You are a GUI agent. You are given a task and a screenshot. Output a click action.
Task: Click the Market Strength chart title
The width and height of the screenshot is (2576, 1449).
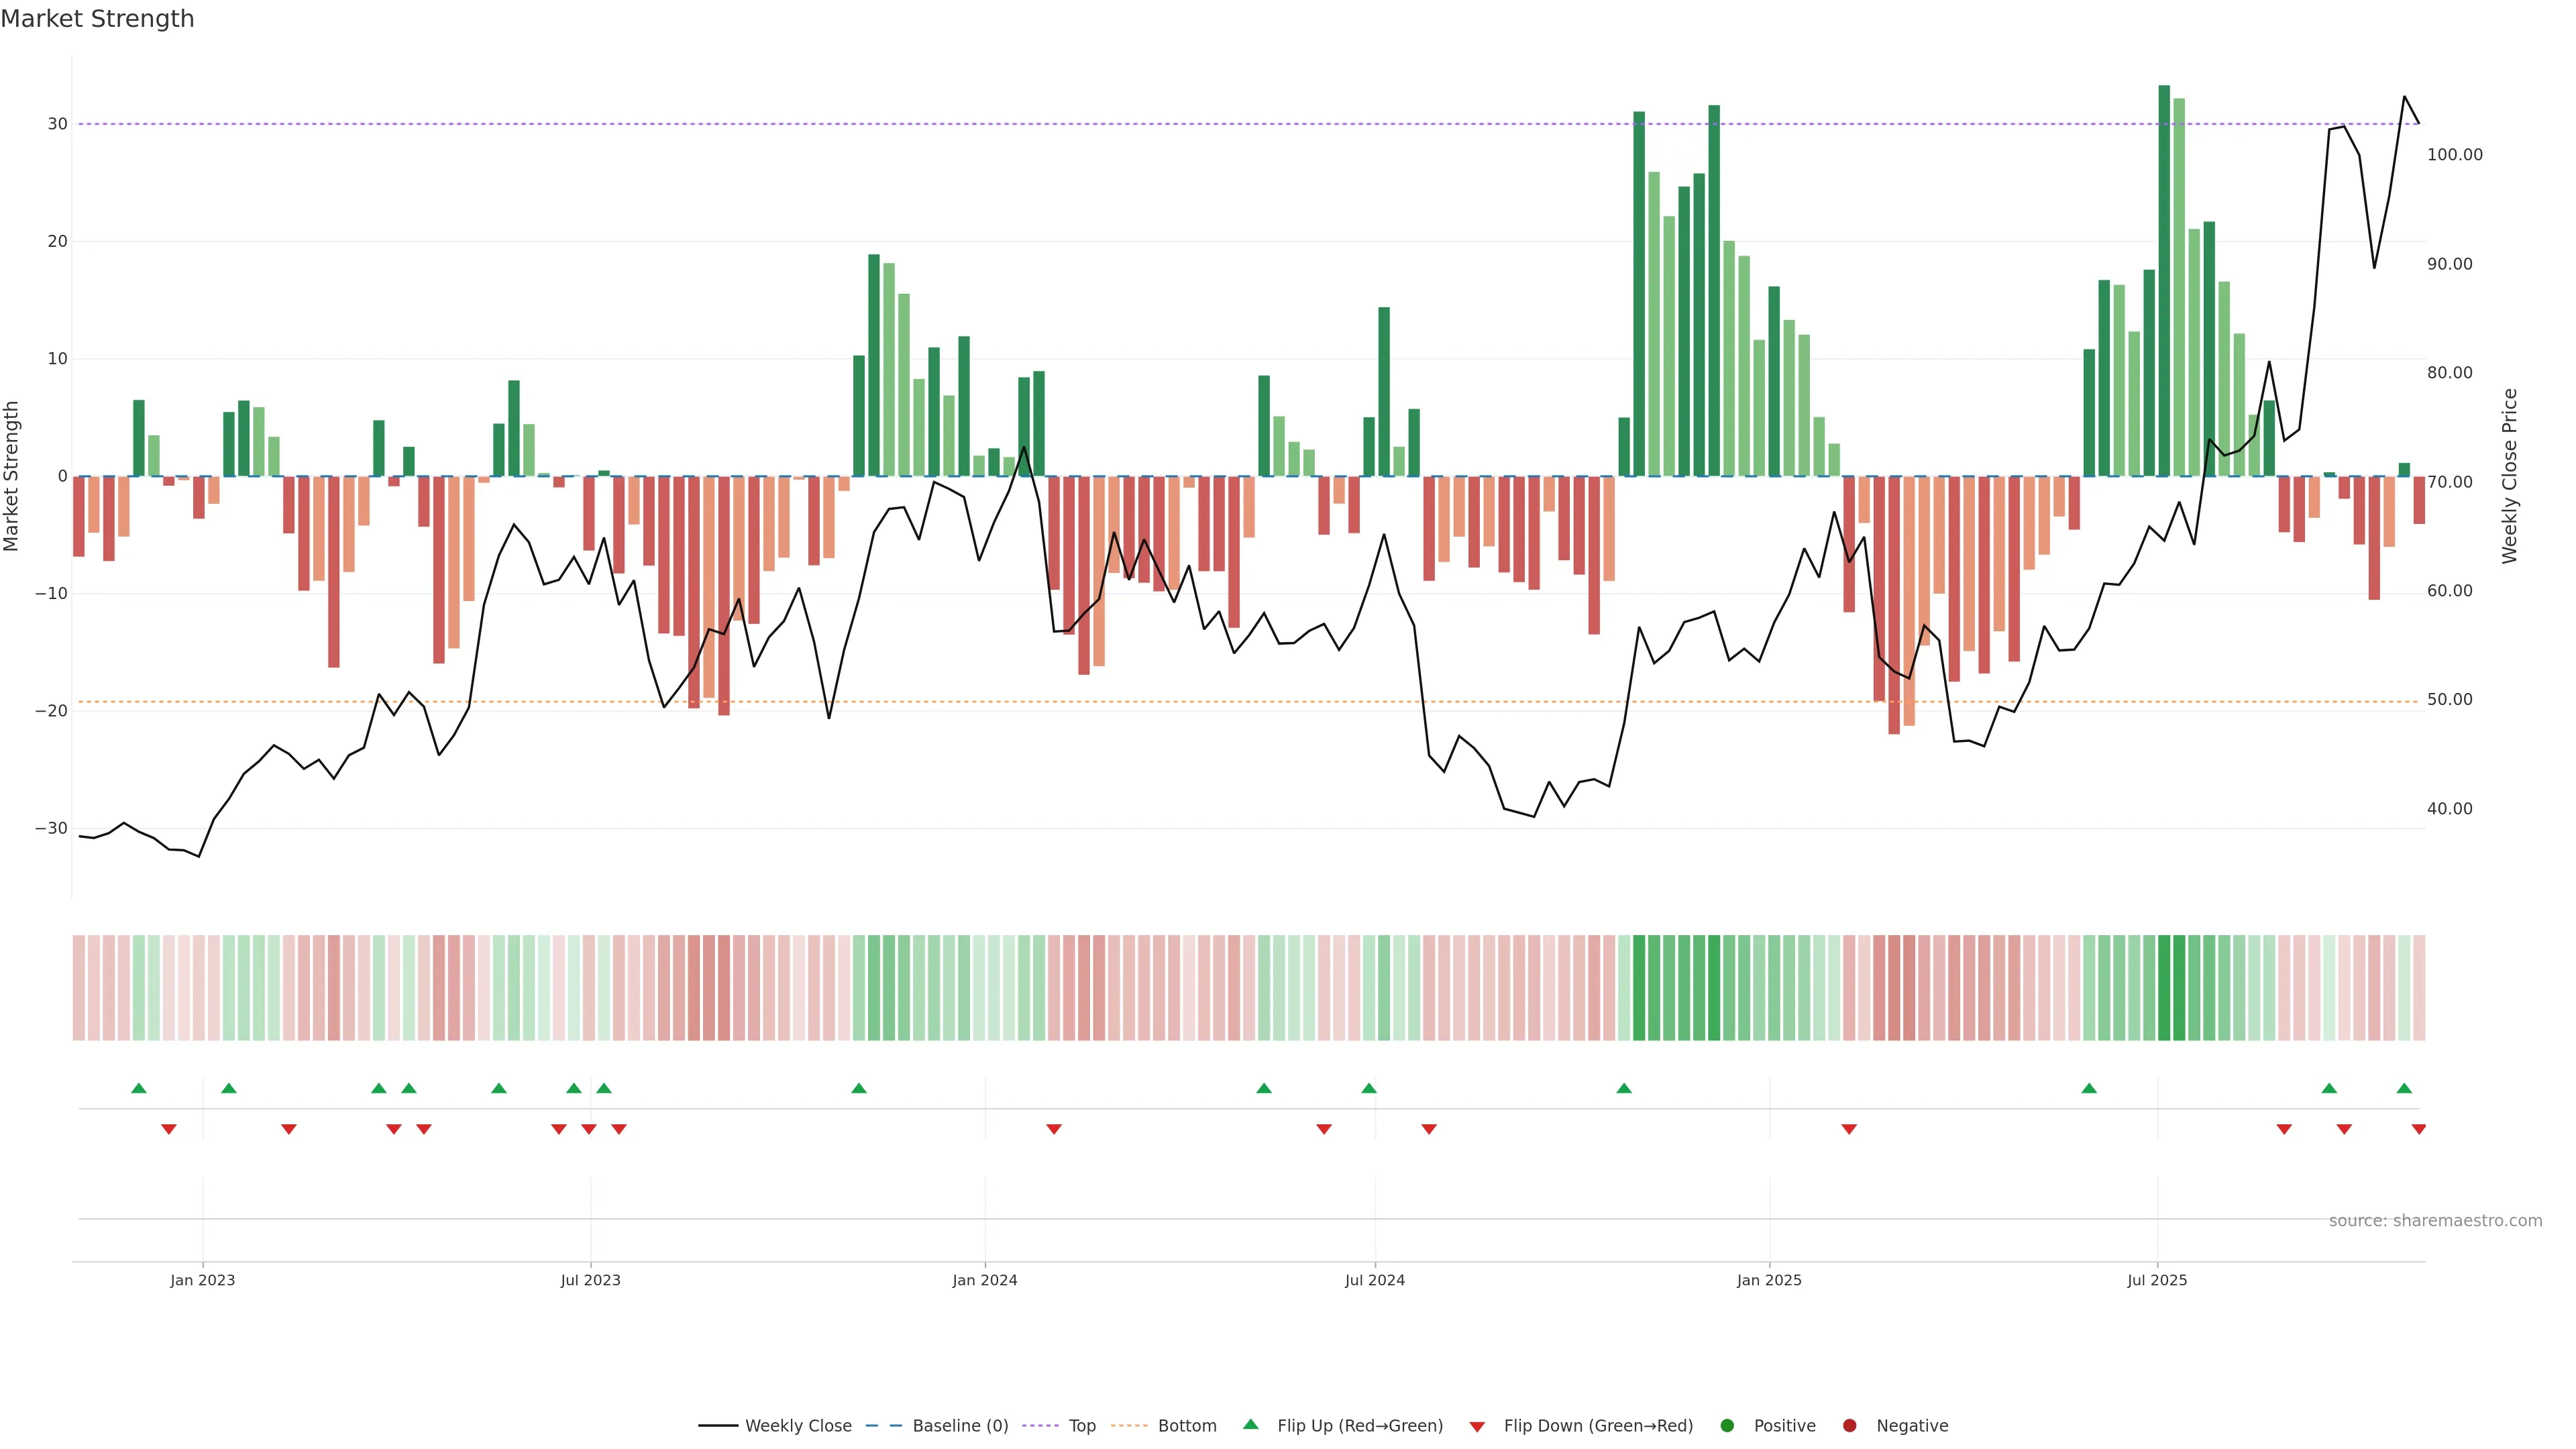tap(97, 19)
